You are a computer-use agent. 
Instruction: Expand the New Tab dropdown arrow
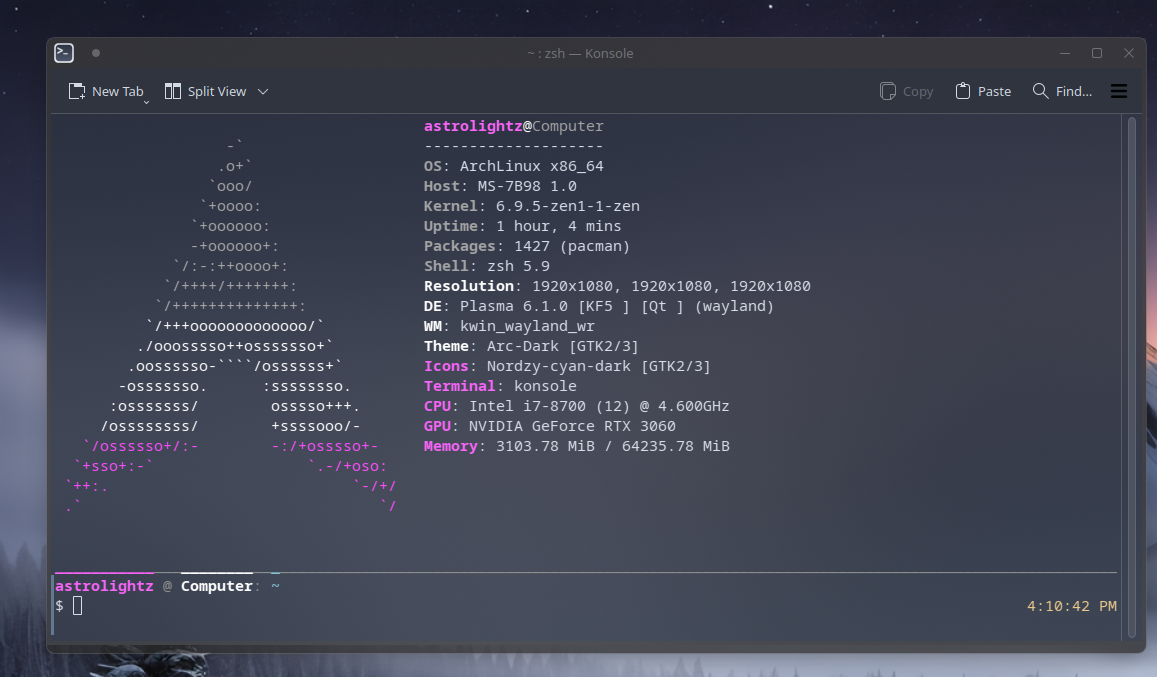147,100
